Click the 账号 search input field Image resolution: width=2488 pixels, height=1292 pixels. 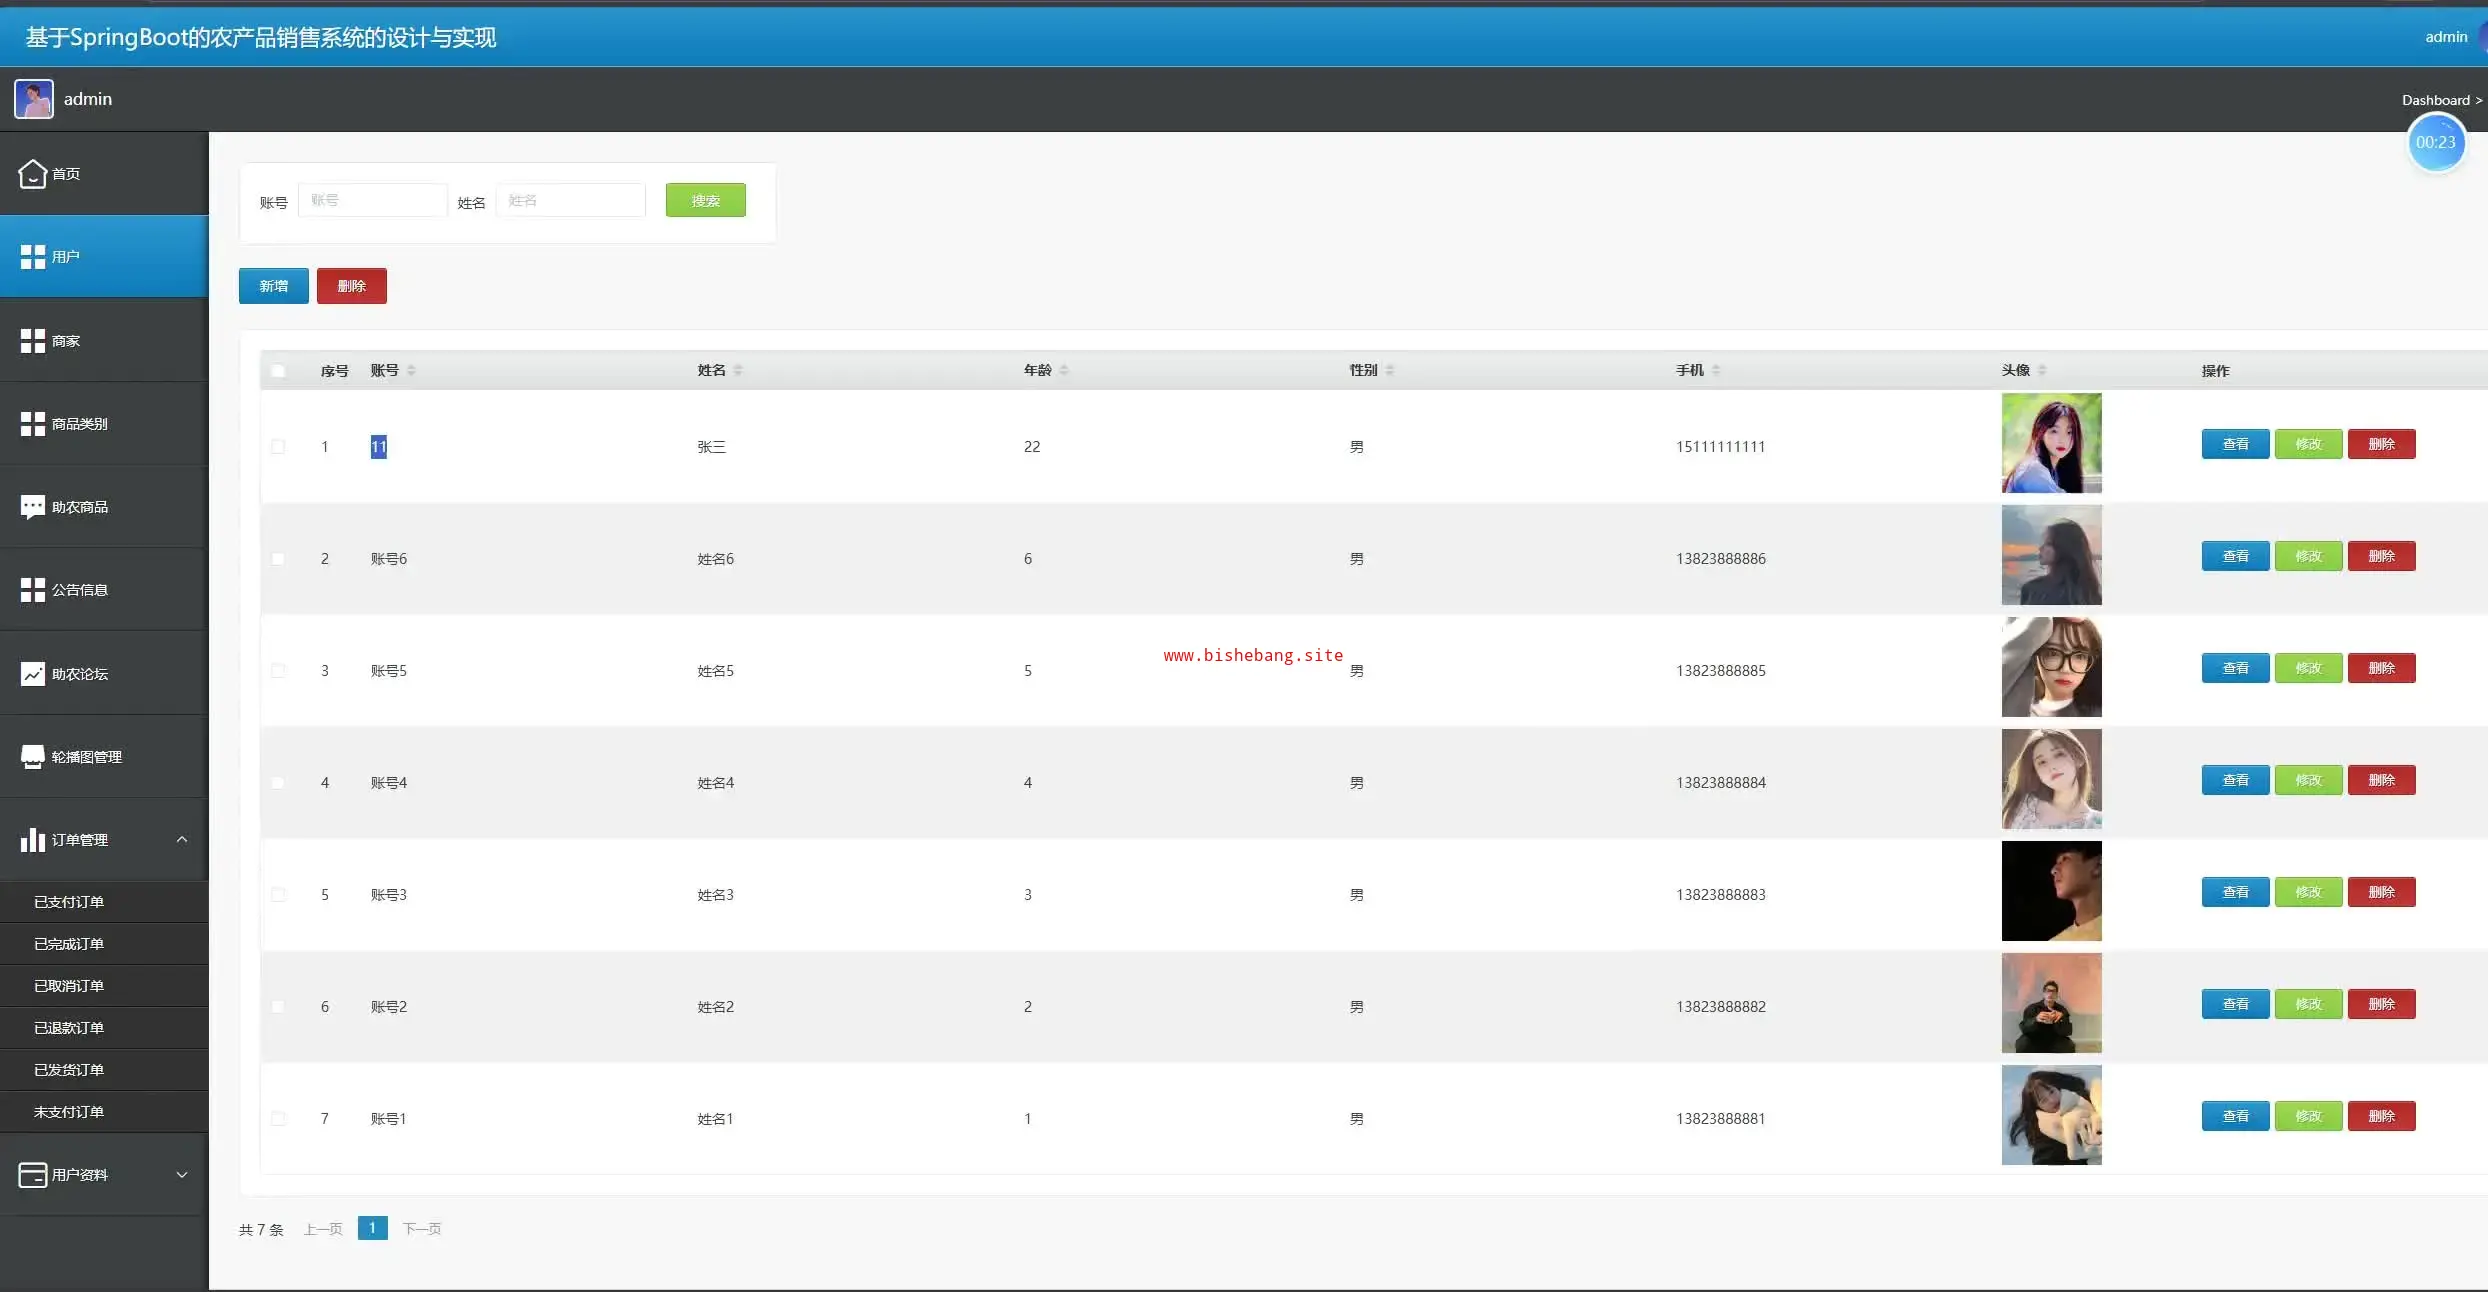pyautogui.click(x=372, y=200)
